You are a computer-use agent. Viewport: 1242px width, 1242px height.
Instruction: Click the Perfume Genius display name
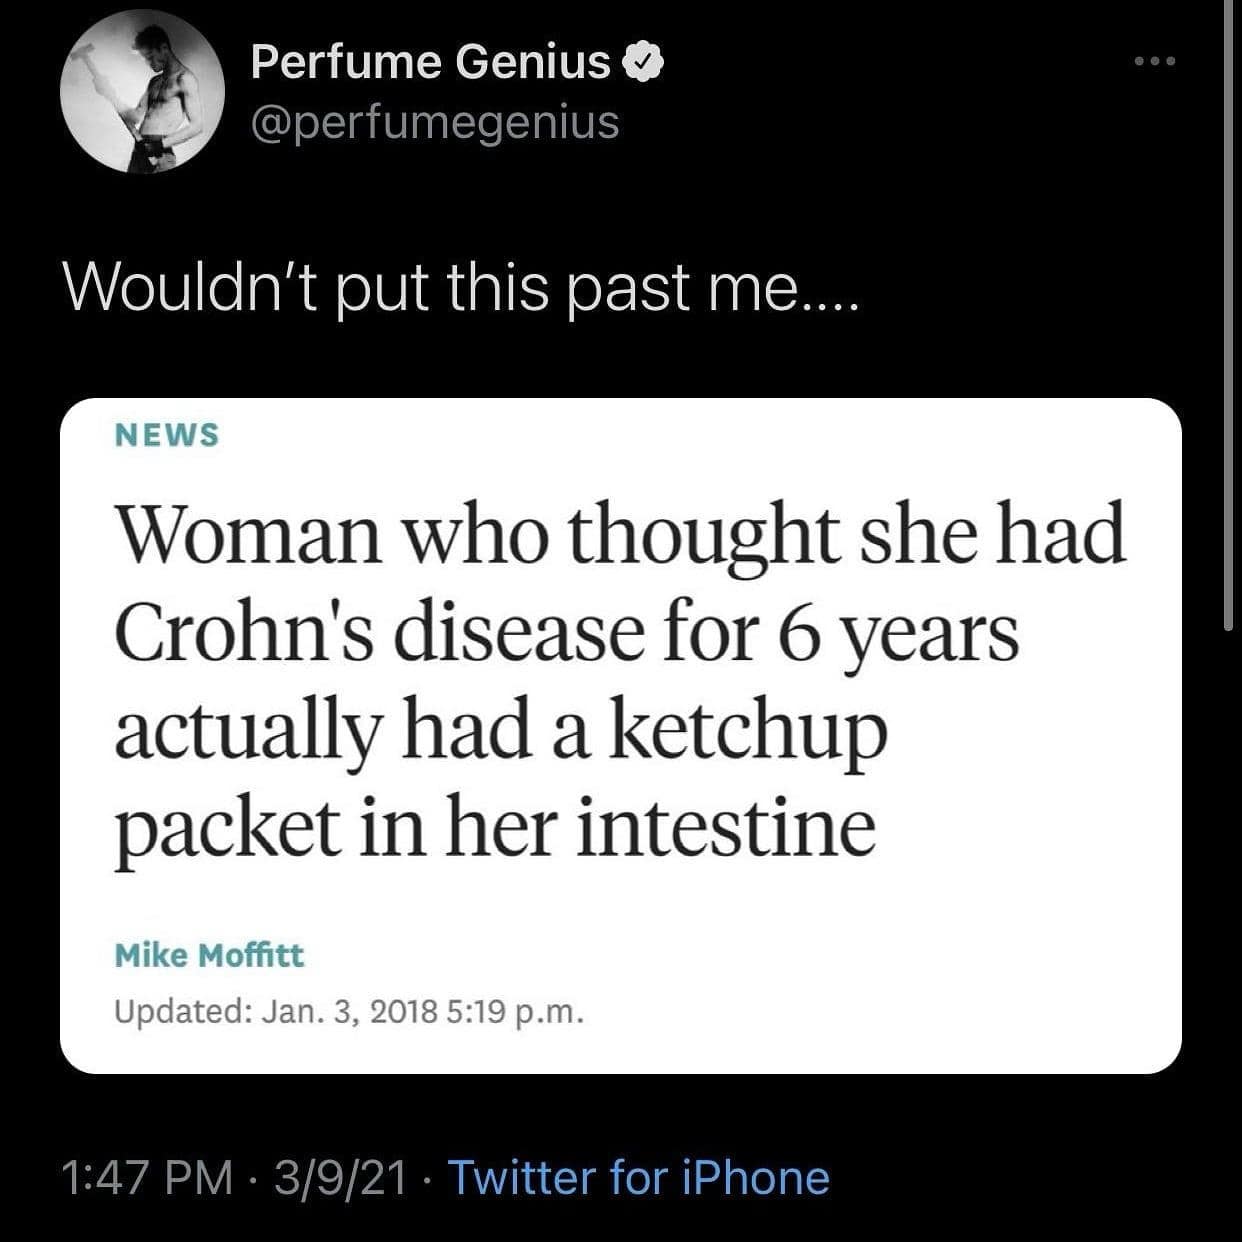[430, 62]
